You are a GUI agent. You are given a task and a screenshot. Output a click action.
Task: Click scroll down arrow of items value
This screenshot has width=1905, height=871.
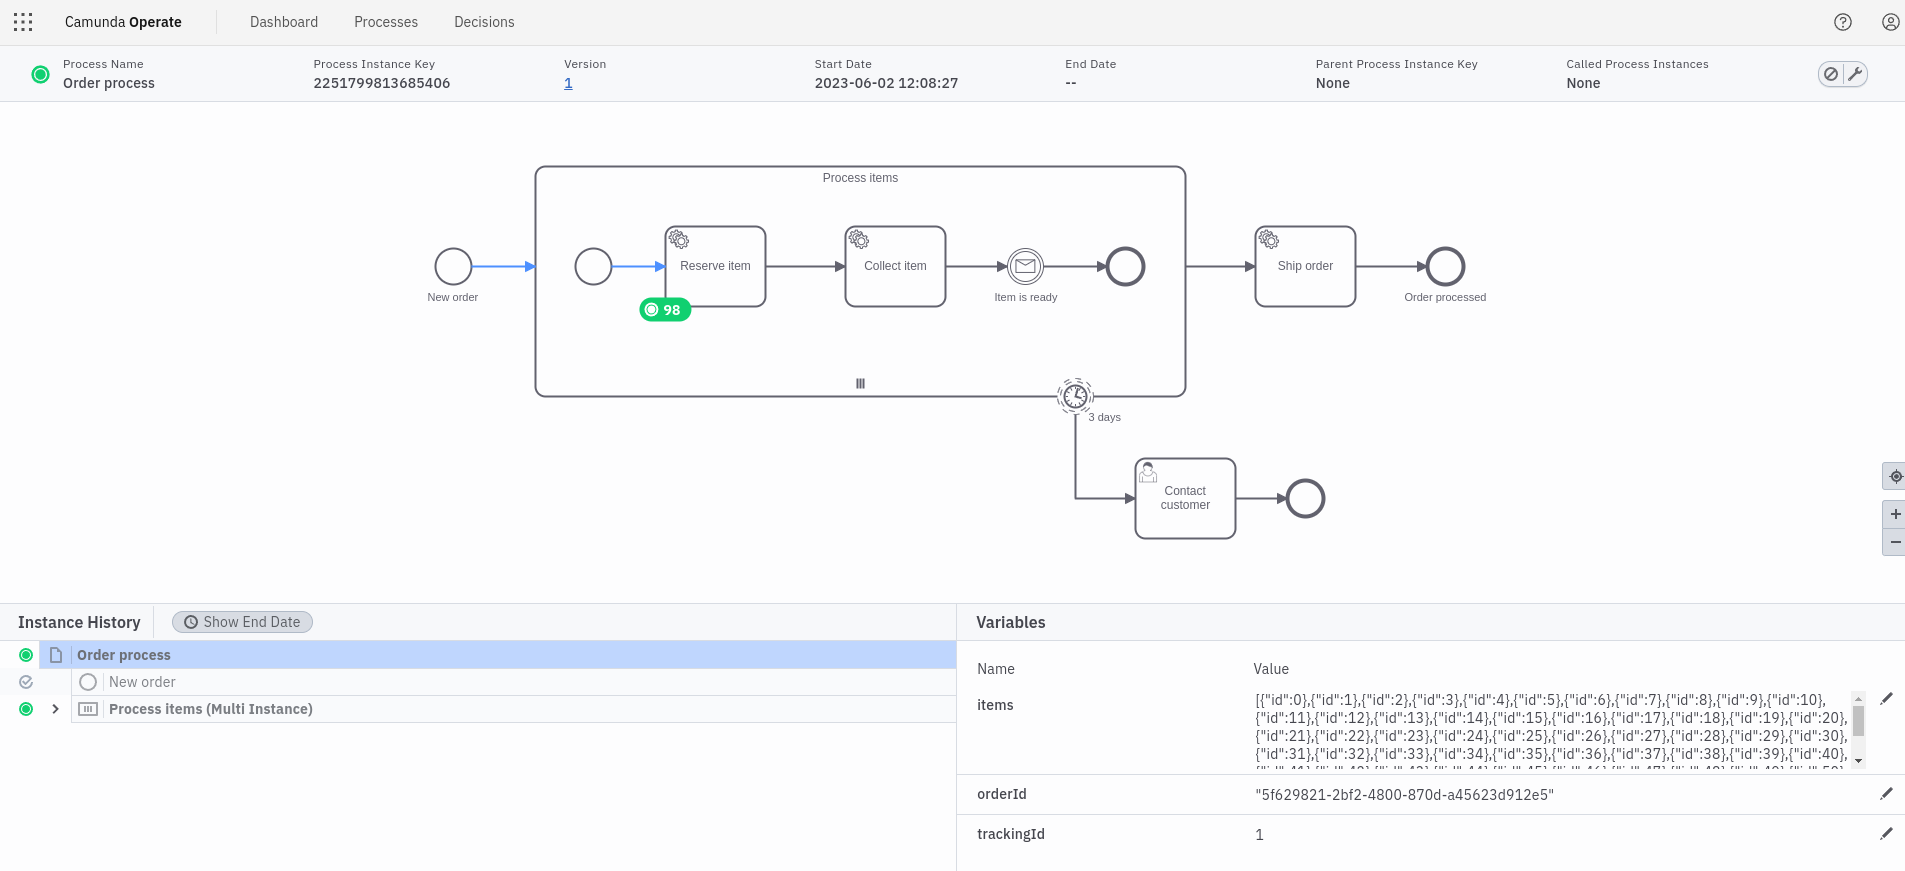coord(1858,761)
